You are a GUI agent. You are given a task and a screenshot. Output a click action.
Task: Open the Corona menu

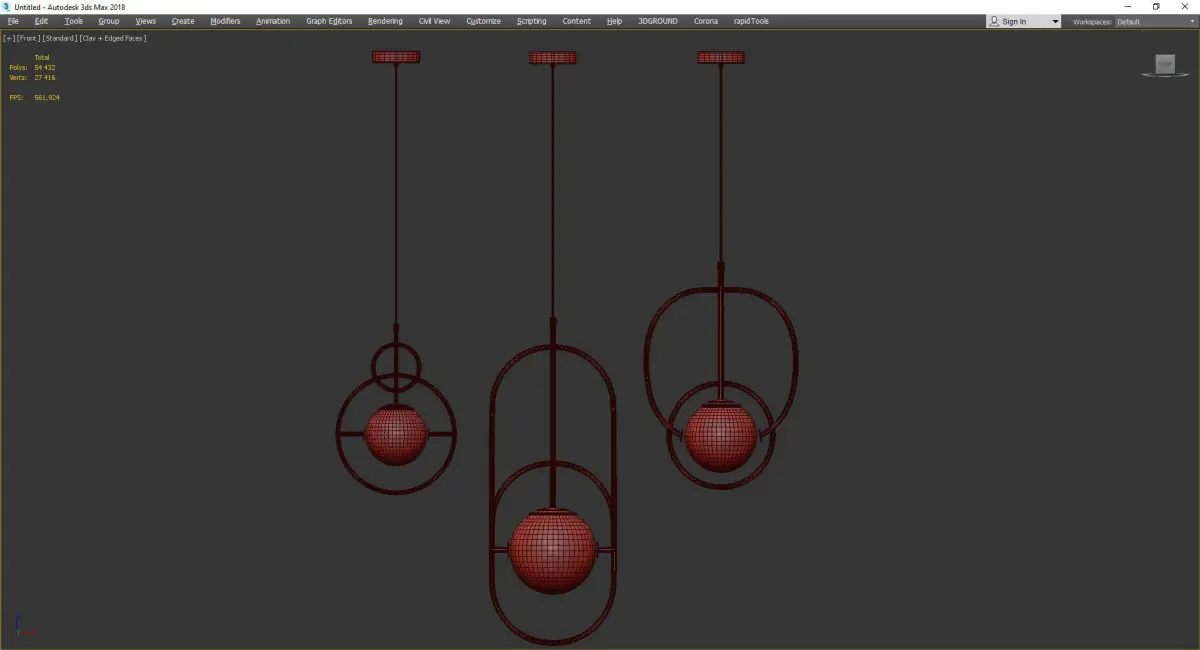coord(706,21)
